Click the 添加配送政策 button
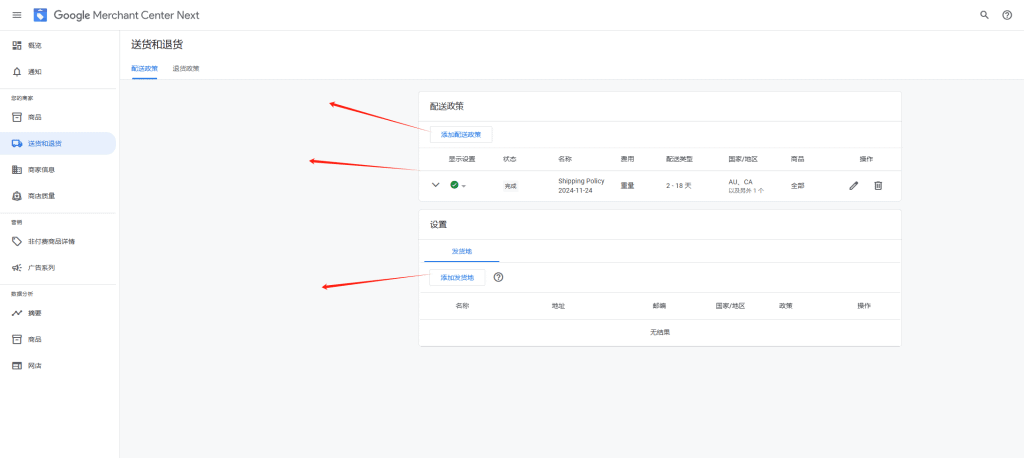 (x=460, y=135)
